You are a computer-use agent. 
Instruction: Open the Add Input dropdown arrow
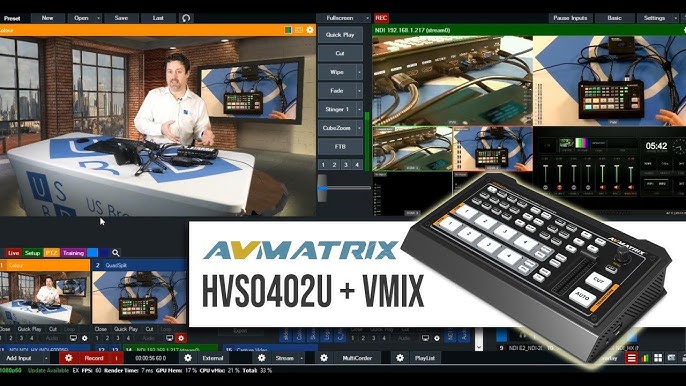(46, 358)
